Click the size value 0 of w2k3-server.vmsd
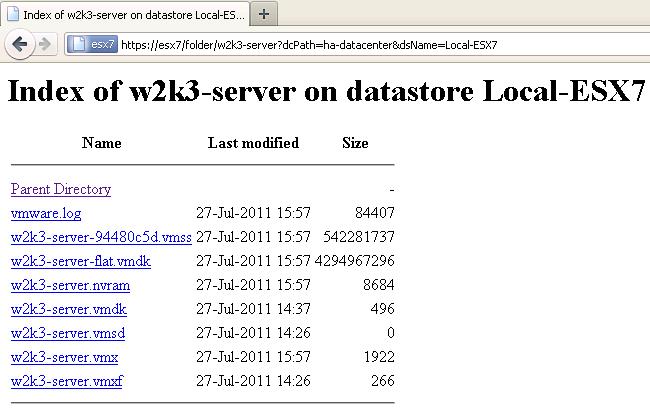Viewport: 650px width, 411px height. point(390,333)
